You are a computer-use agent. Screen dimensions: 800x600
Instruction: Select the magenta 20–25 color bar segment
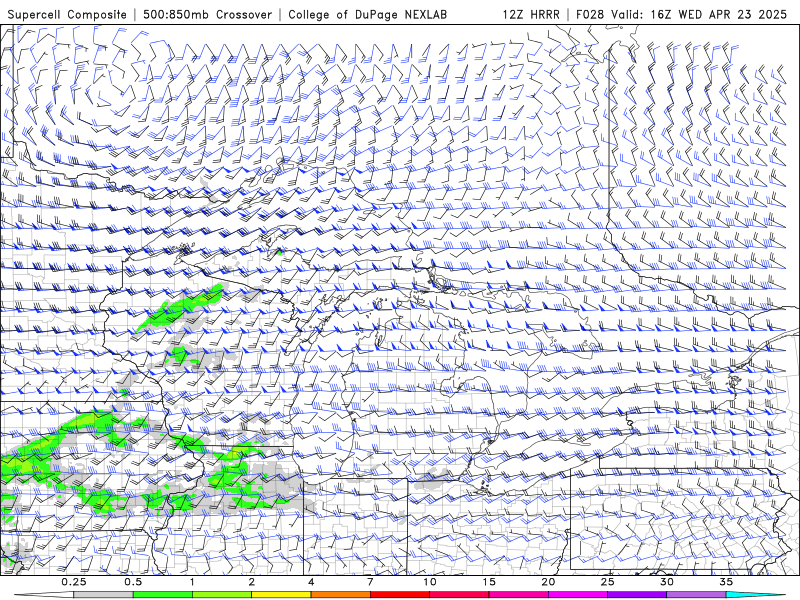click(578, 595)
